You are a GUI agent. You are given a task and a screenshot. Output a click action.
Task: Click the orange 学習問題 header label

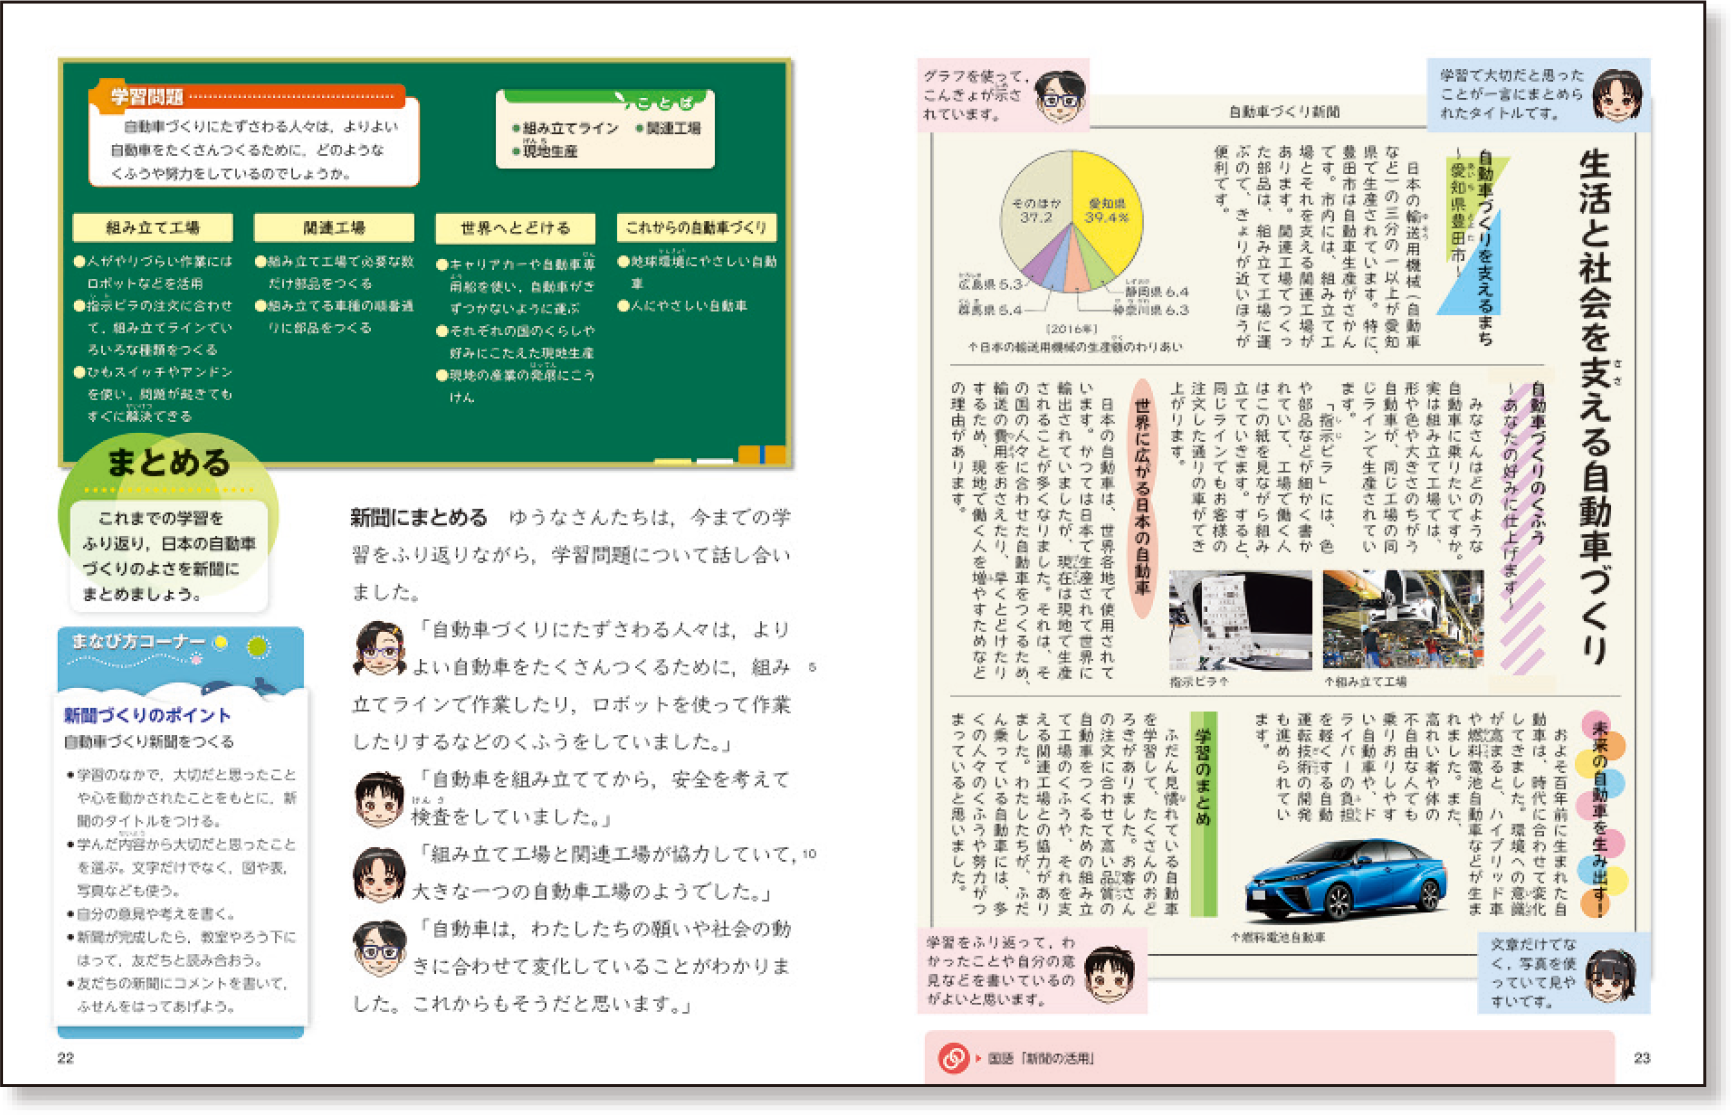point(147,97)
